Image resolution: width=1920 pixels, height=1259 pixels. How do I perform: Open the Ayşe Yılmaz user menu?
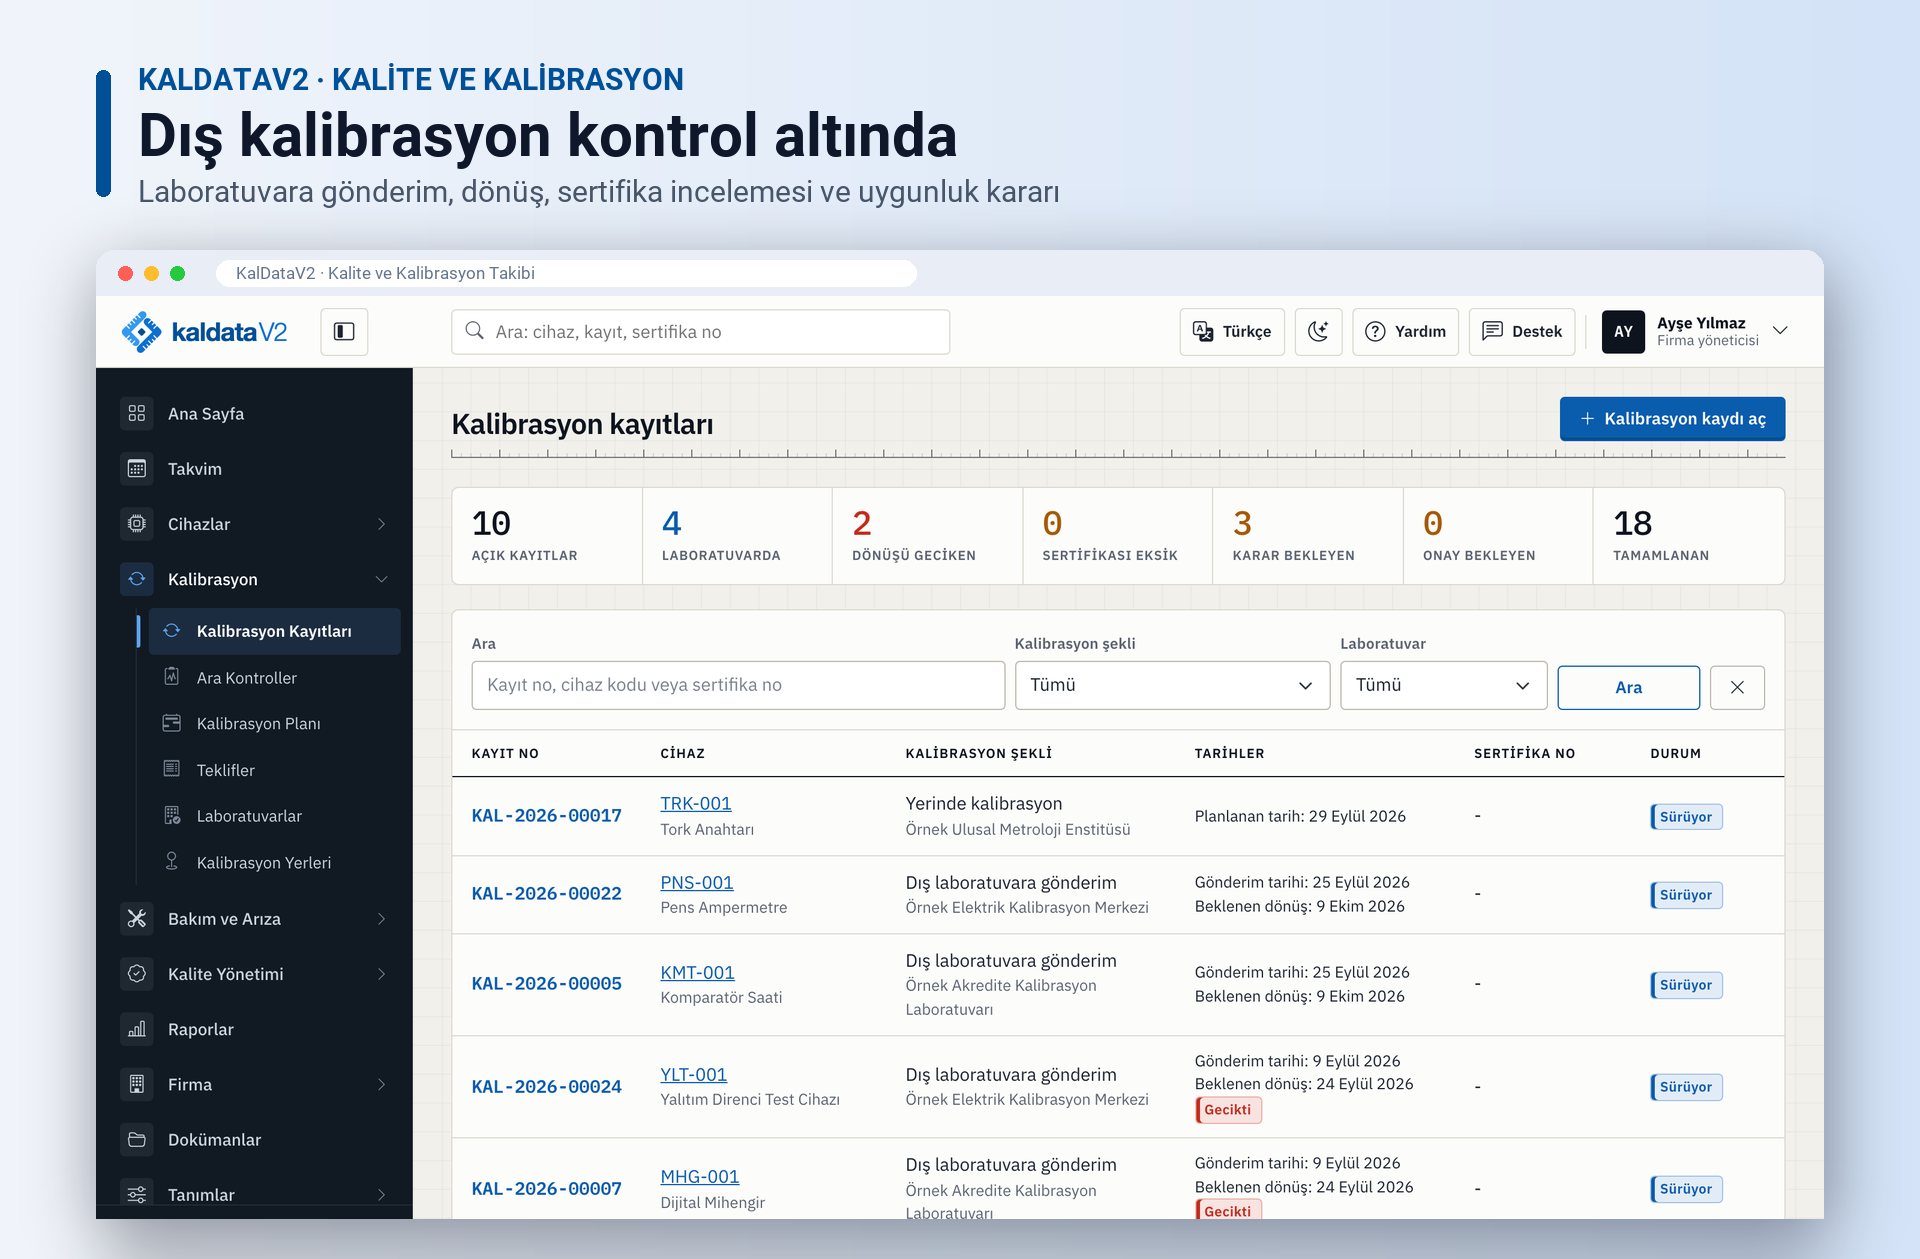pyautogui.click(x=1696, y=332)
